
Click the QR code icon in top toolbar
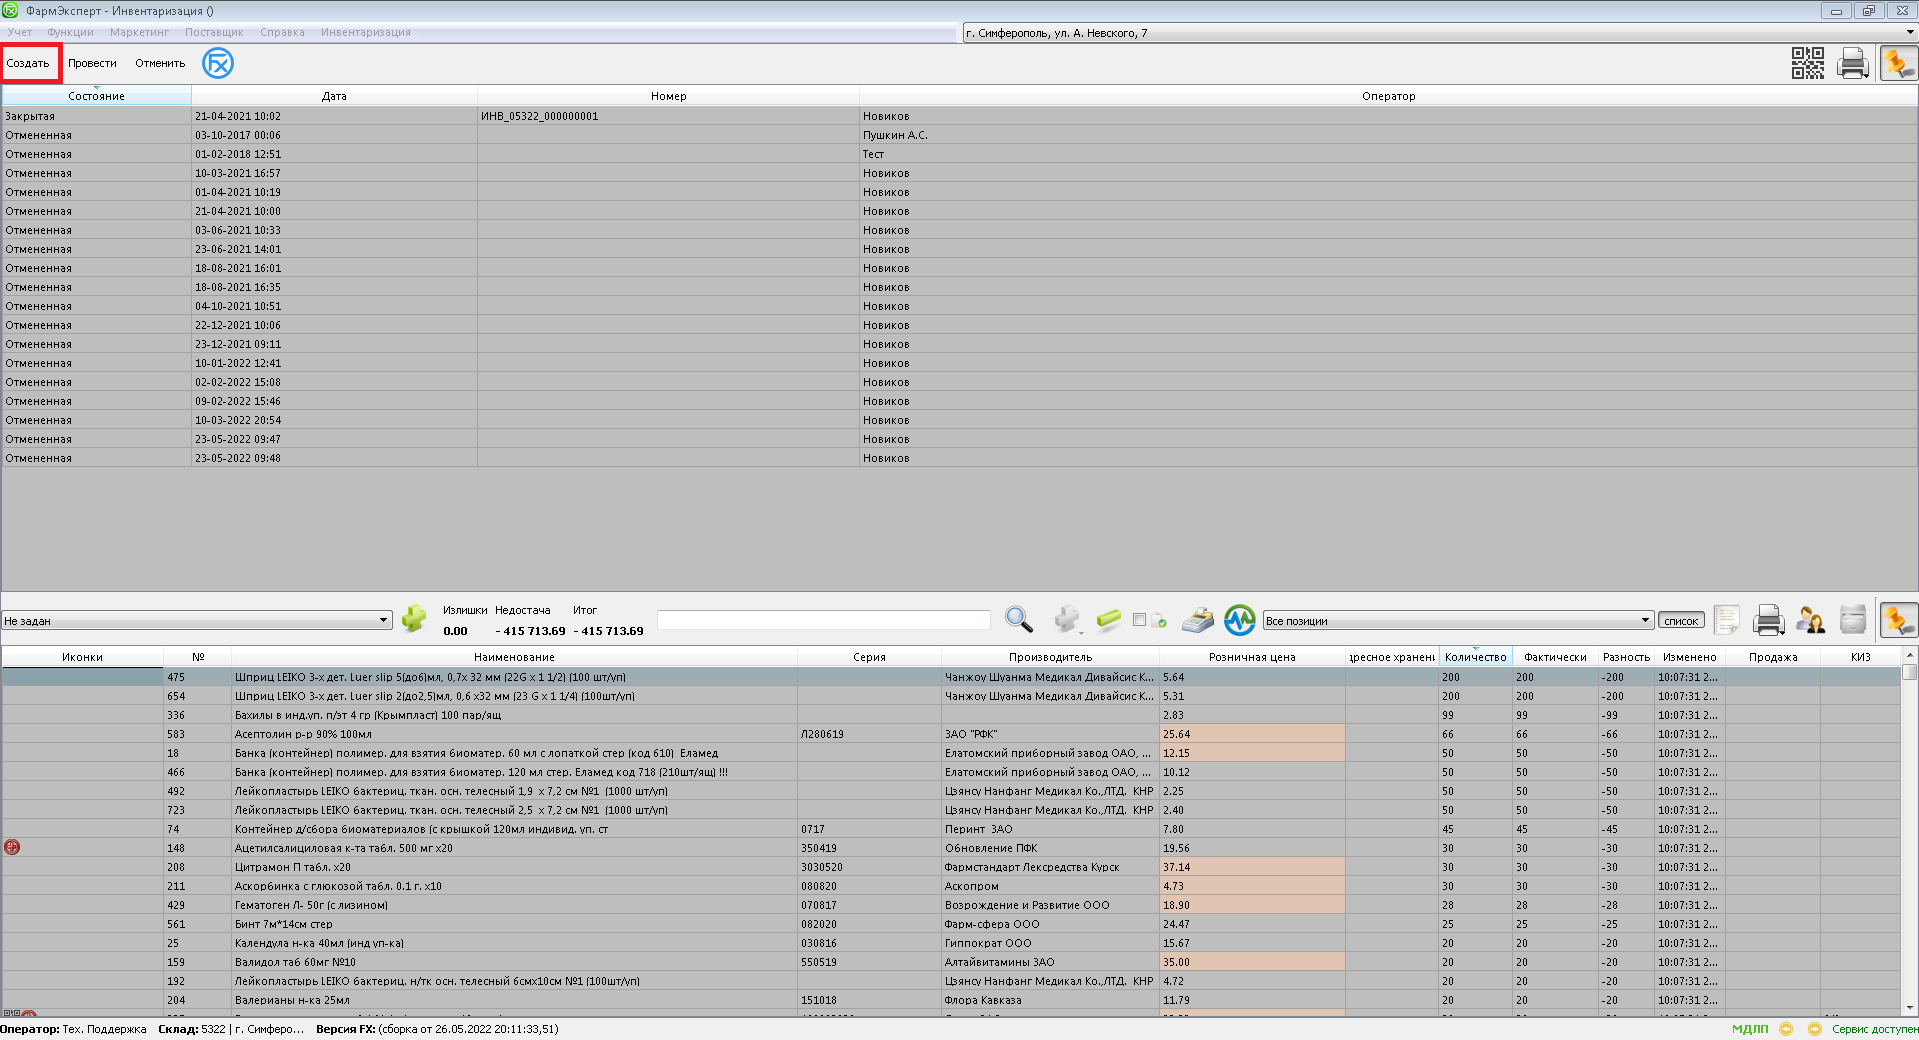(x=1807, y=63)
